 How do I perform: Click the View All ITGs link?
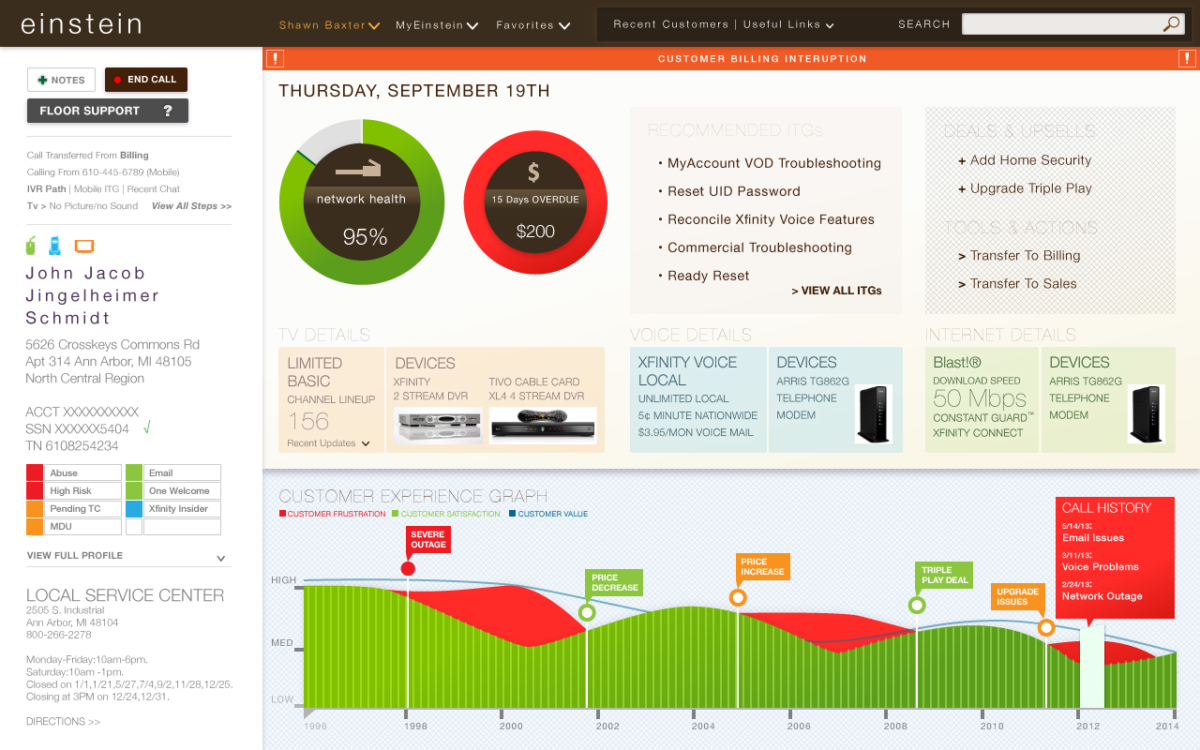click(x=836, y=291)
